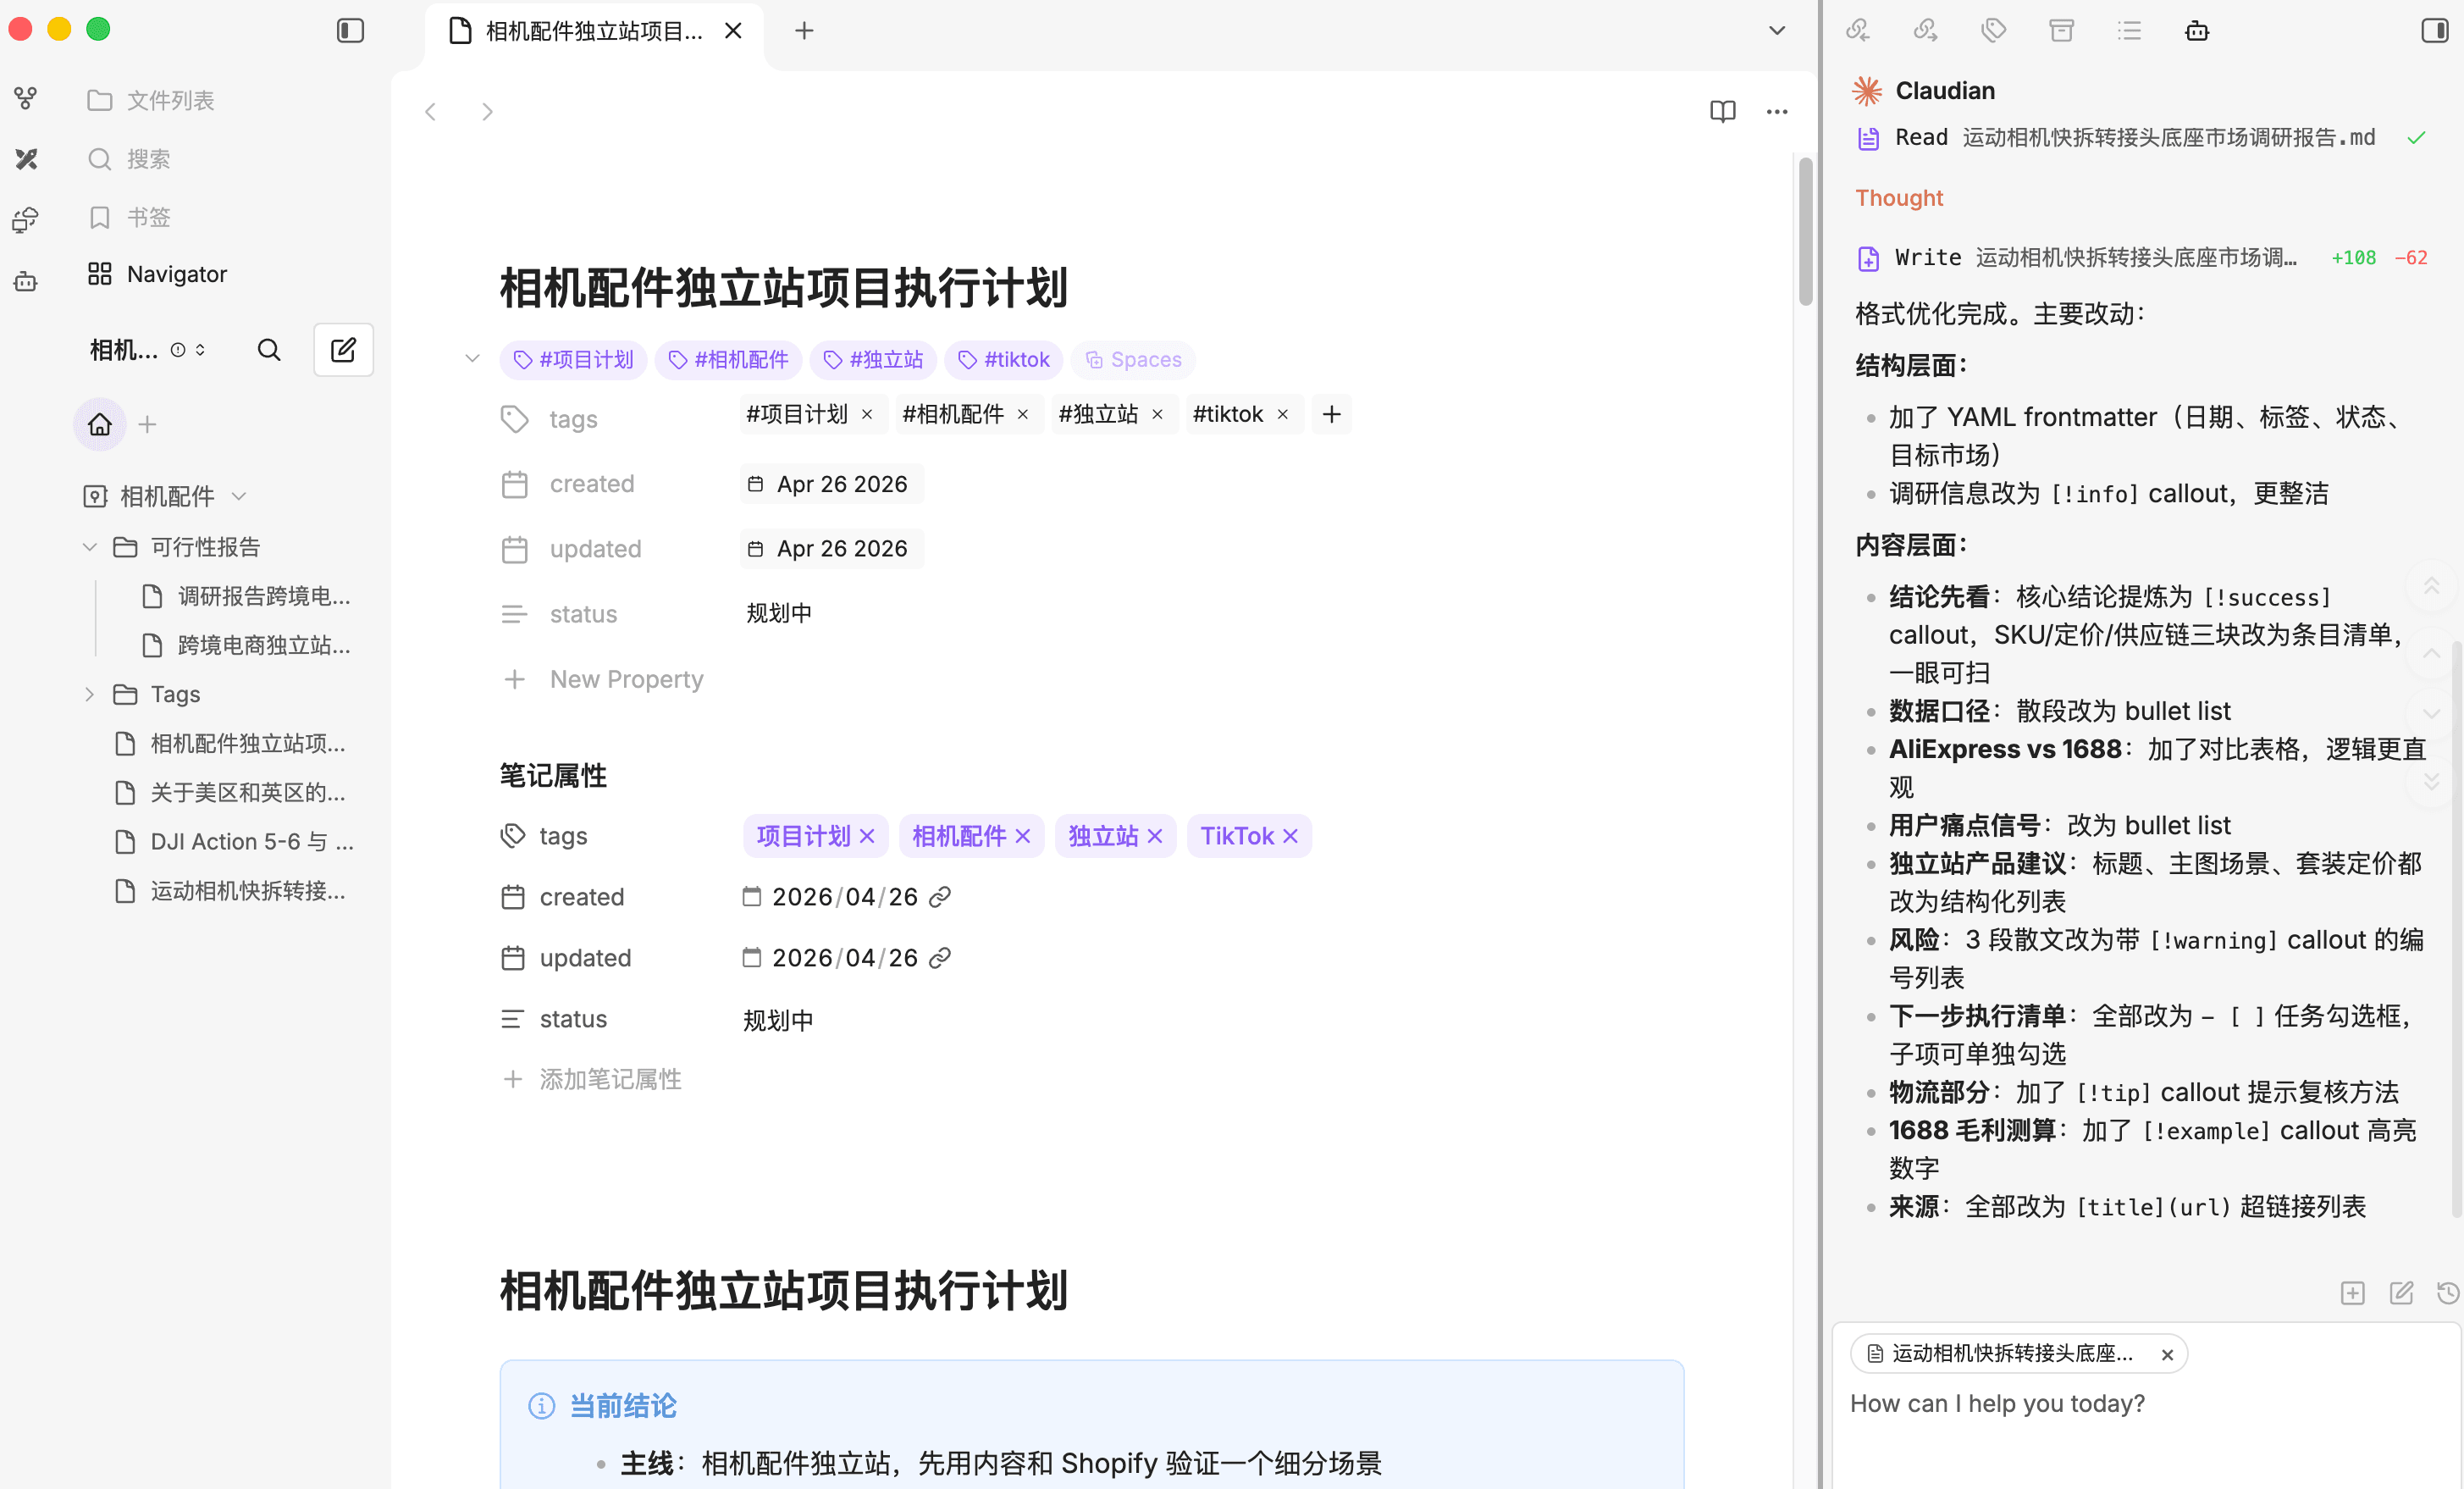The width and height of the screenshot is (2464, 1489).
Task: Click the magnifier search icon in navigator
Action: [269, 350]
